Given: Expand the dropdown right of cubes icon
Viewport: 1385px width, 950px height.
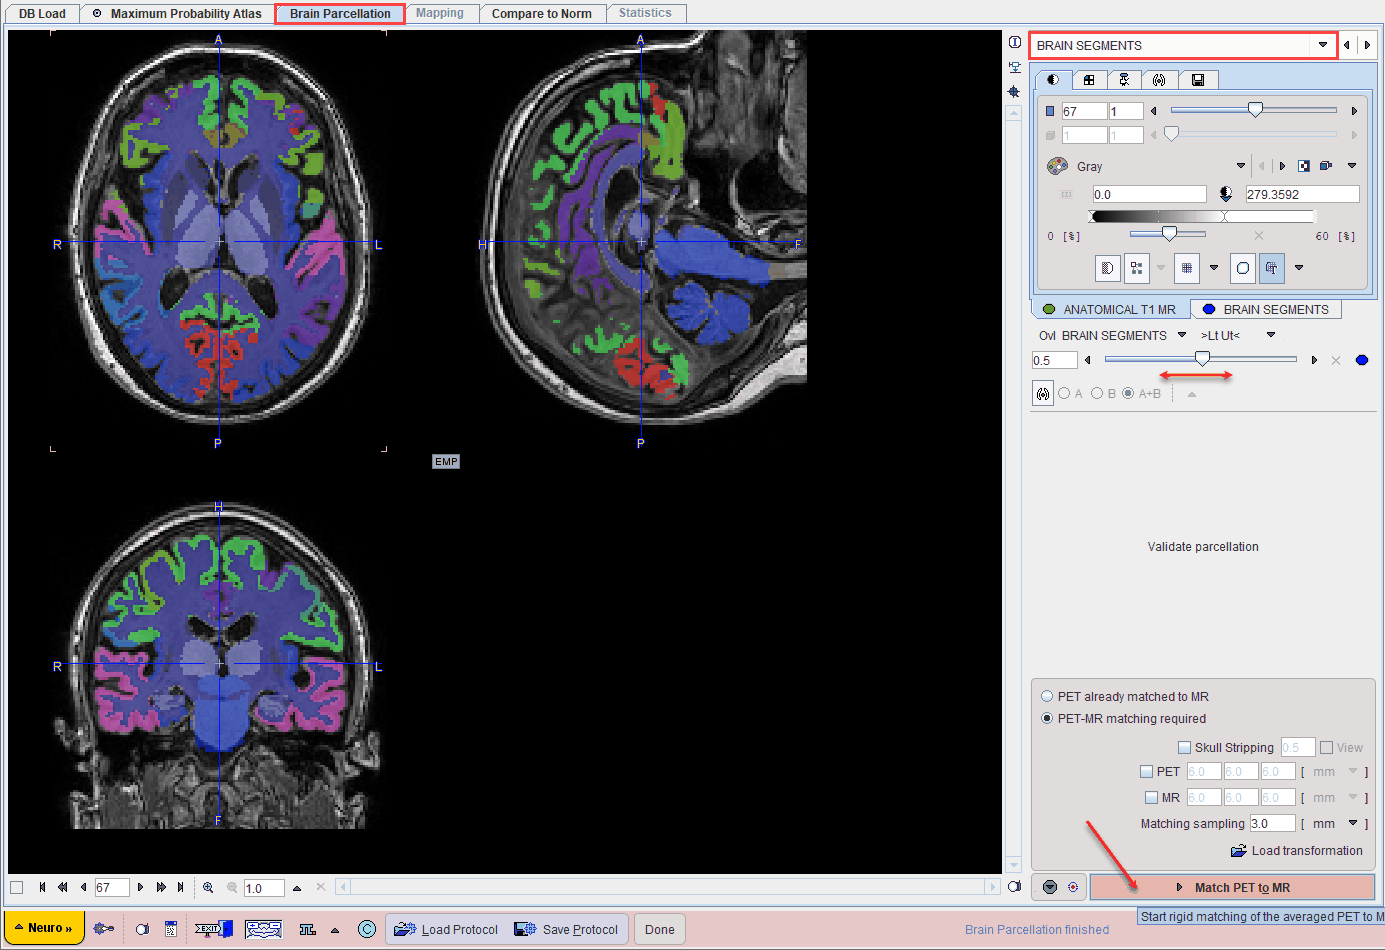Looking at the screenshot, I should [x=1352, y=166].
